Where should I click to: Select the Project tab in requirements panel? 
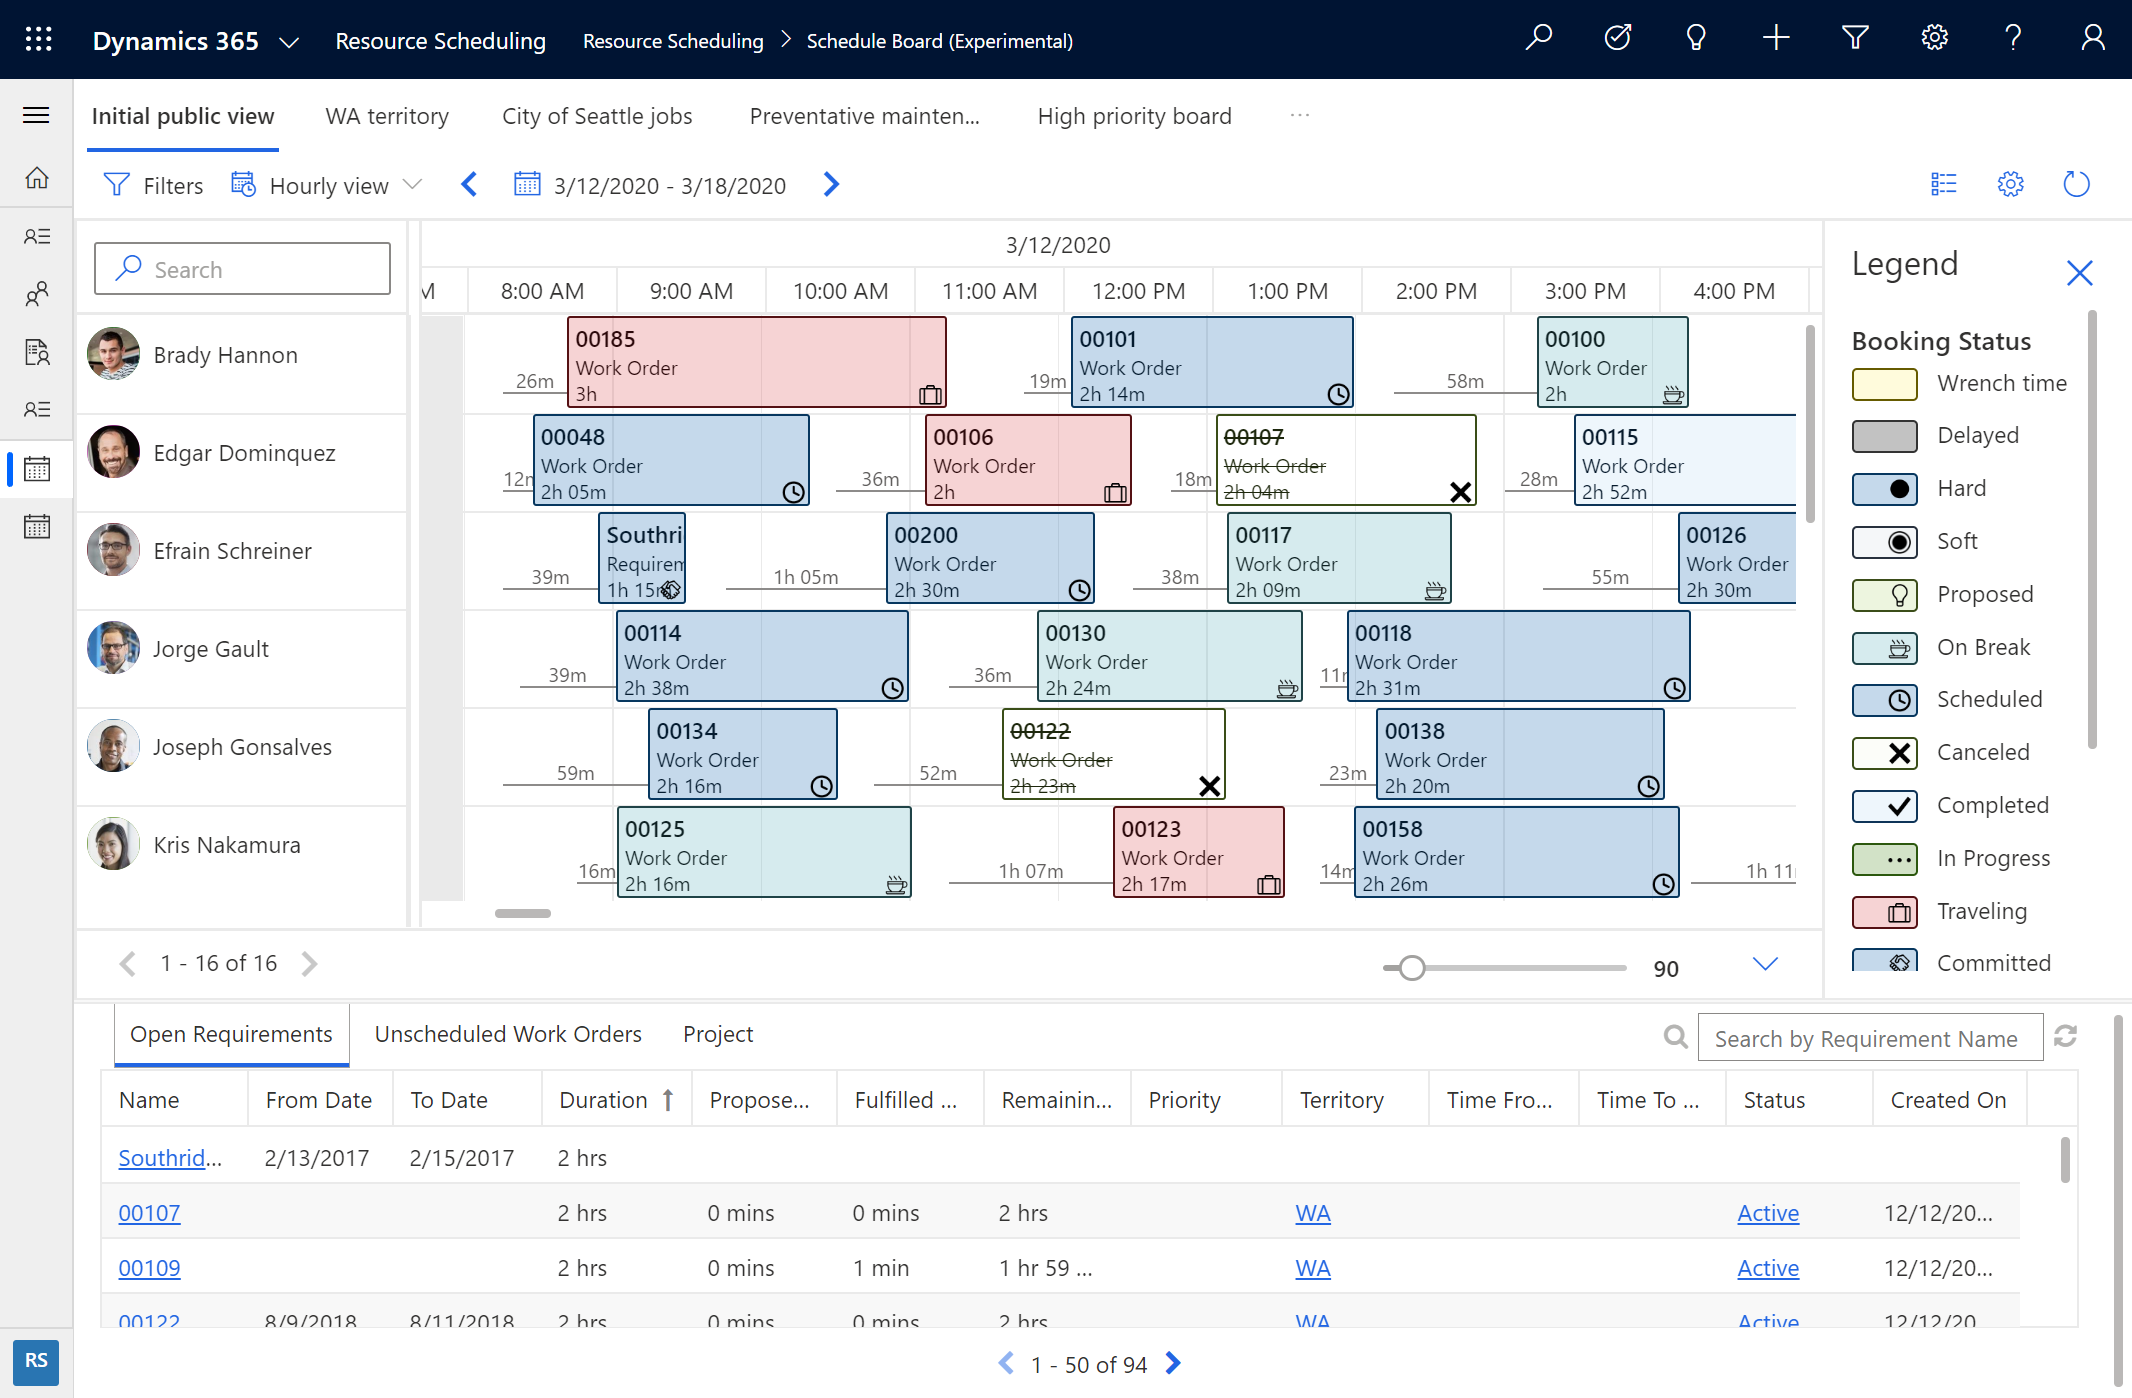coord(717,1033)
